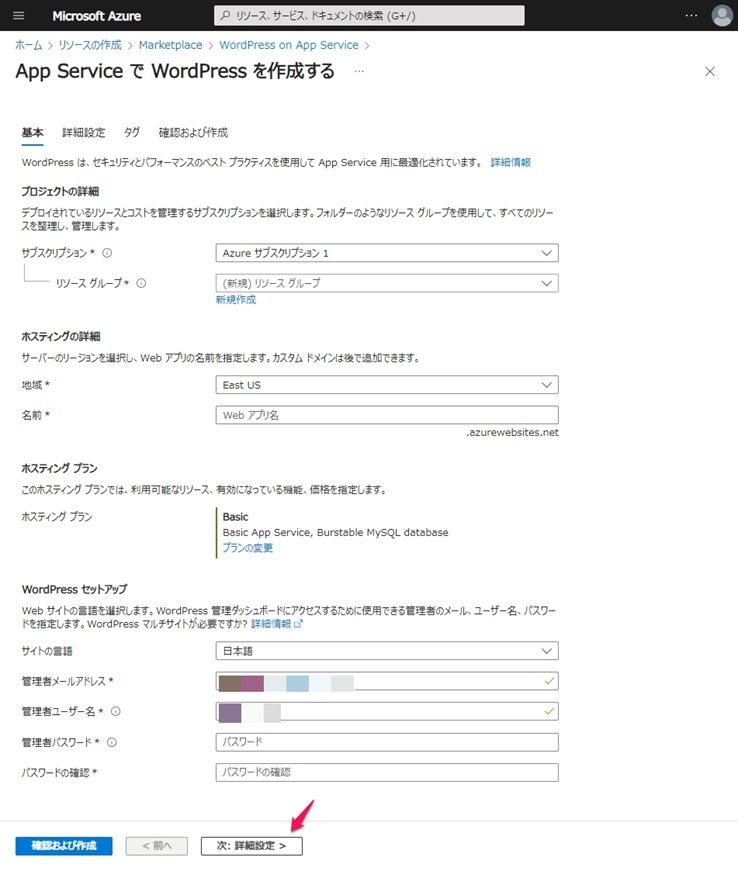The width and height of the screenshot is (738, 871).
Task: Open the top bar more options ellipsis
Action: [691, 16]
